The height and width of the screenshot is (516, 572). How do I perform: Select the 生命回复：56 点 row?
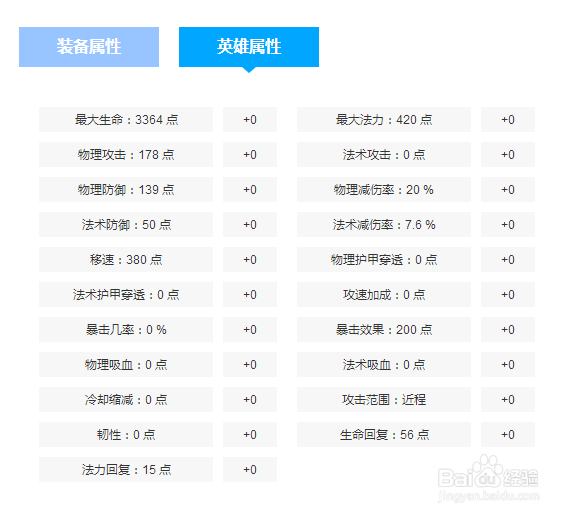coord(384,435)
